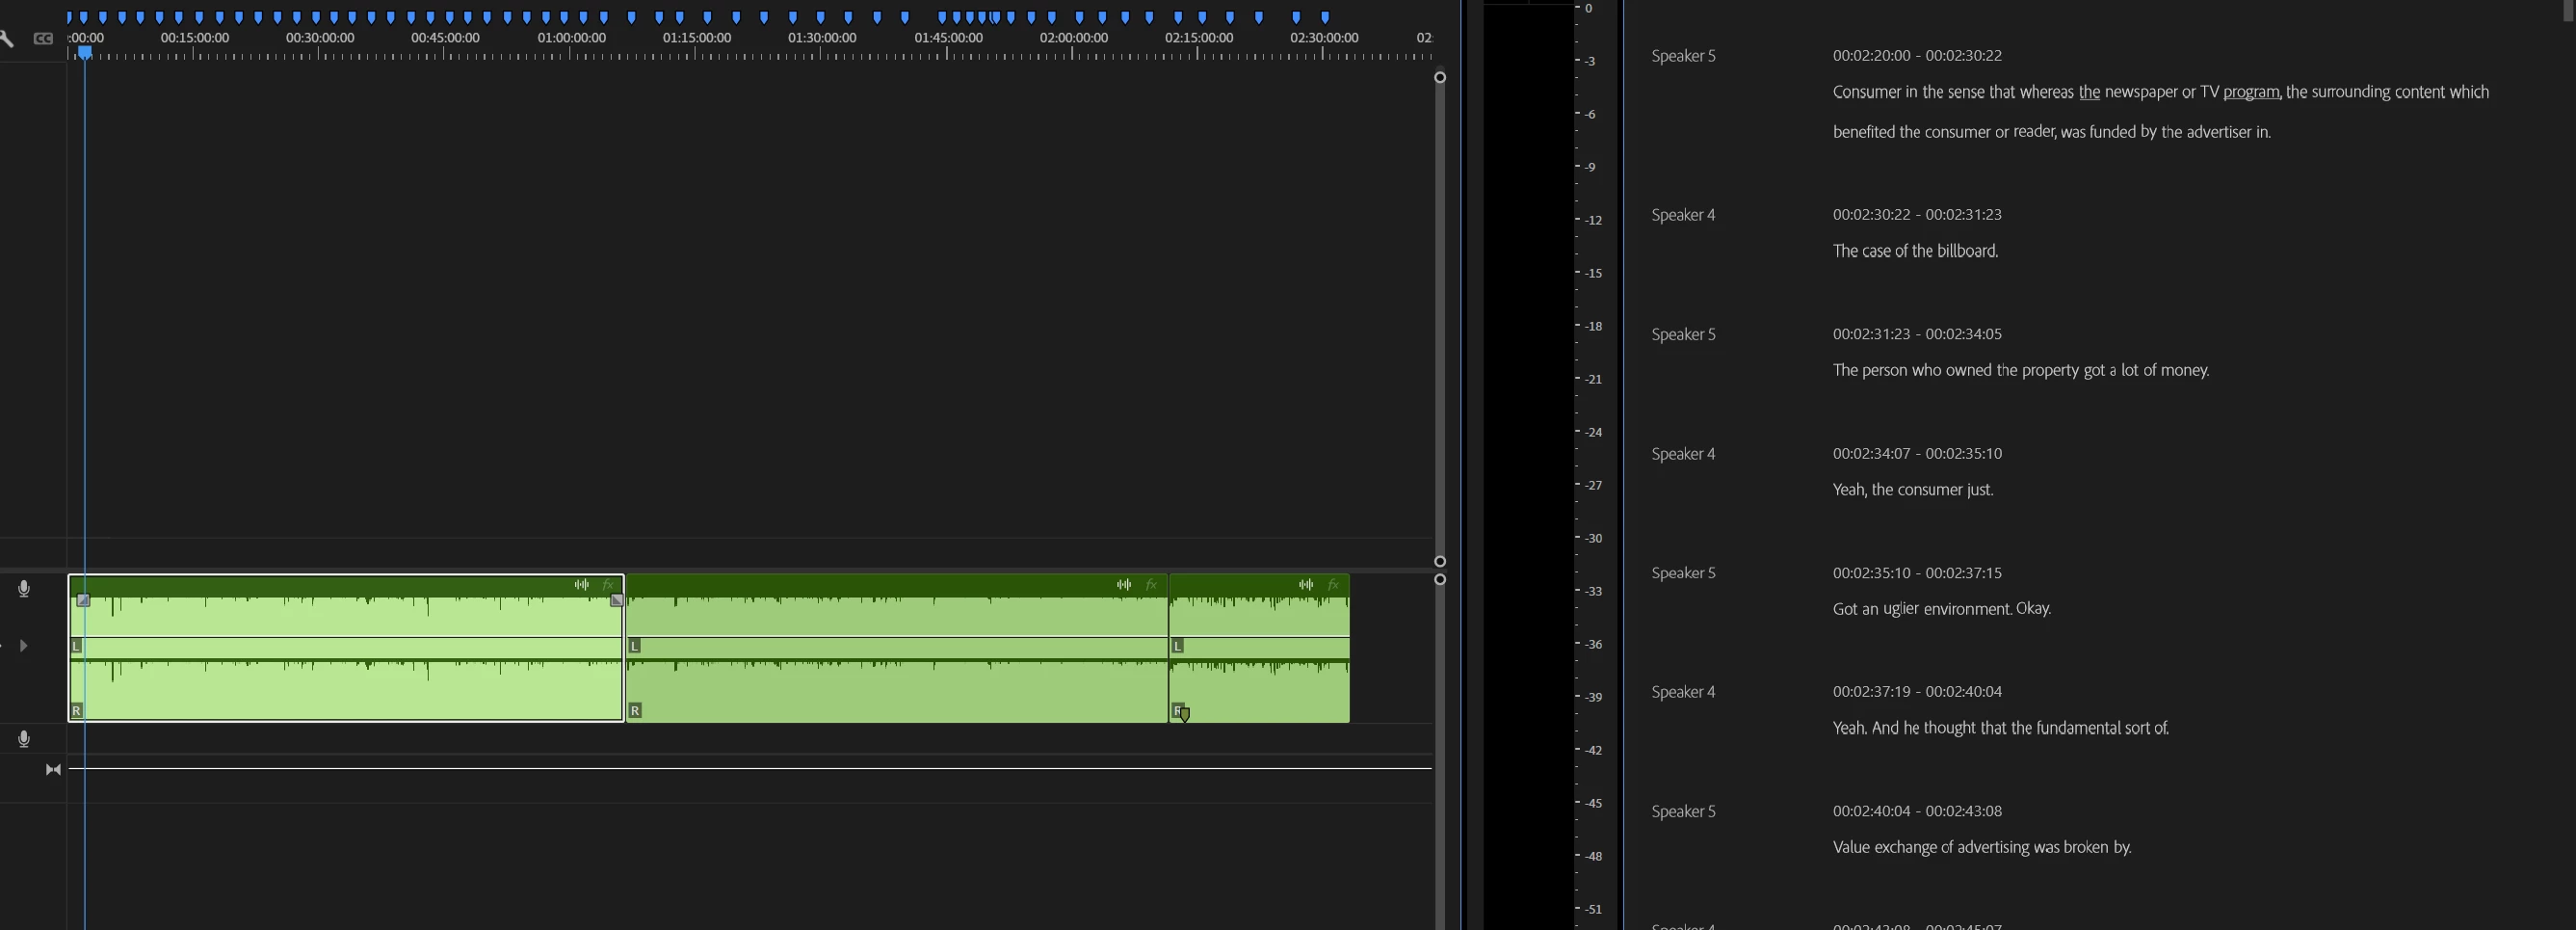
Task: Click video tracks bottom vertical zoom handle
Action: pyautogui.click(x=1440, y=561)
